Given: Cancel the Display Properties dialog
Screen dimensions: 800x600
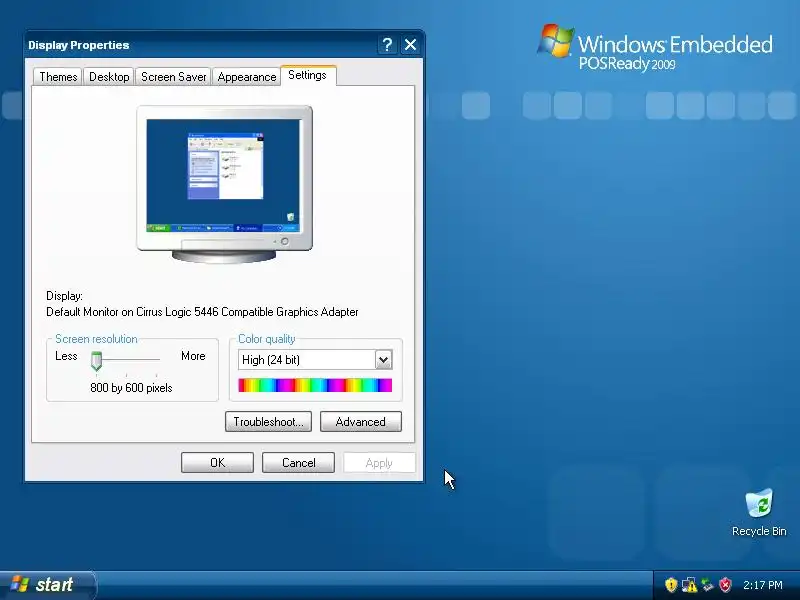Looking at the screenshot, I should click(298, 463).
